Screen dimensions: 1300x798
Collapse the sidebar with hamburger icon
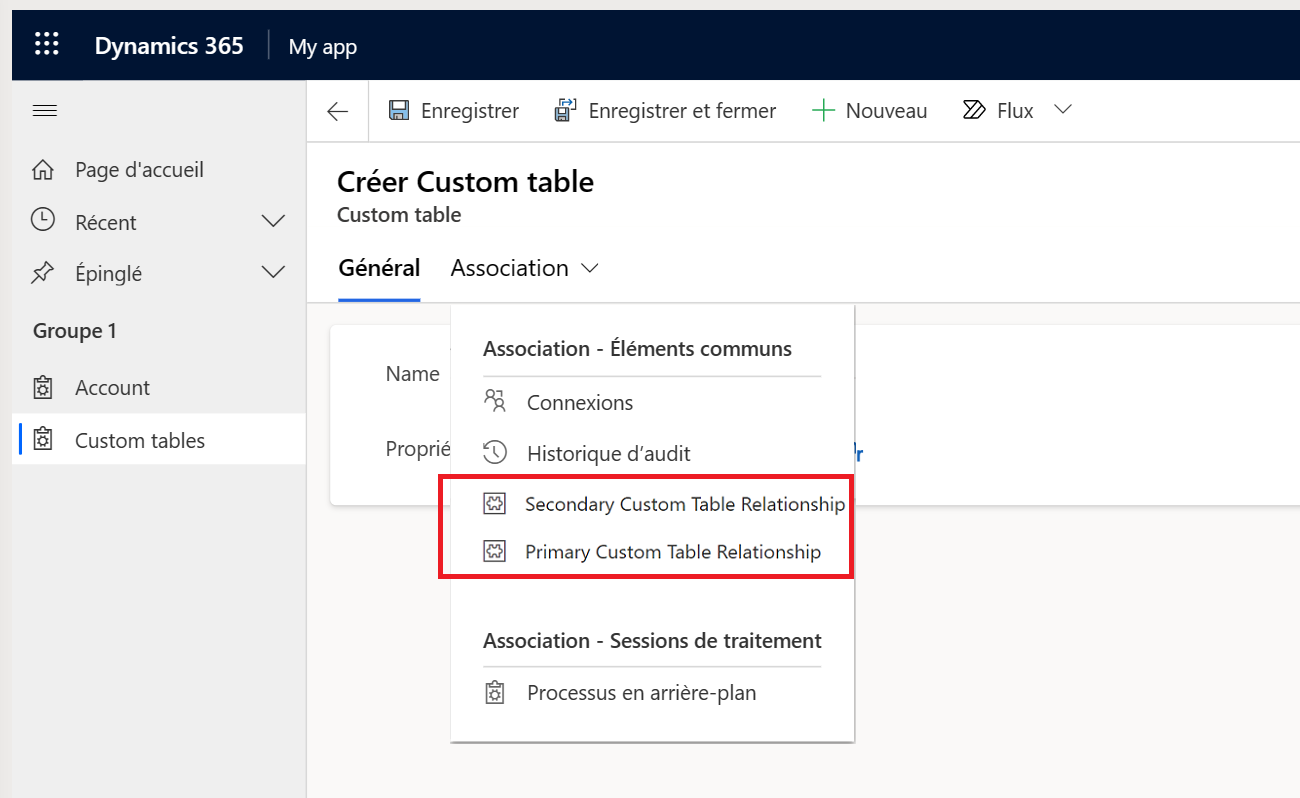pyautogui.click(x=44, y=110)
